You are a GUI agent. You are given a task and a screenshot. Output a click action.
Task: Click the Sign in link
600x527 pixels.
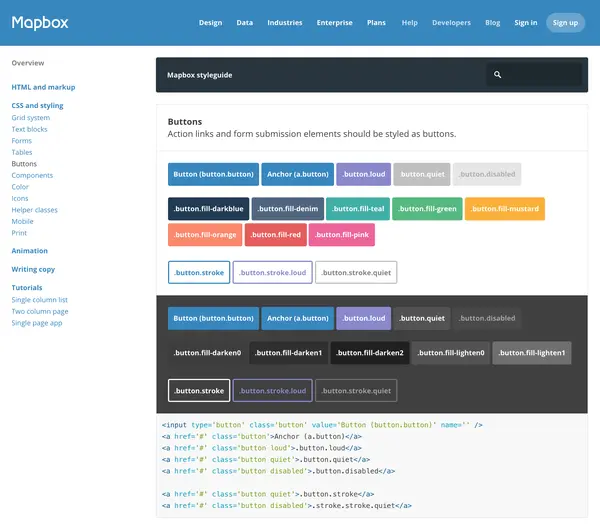tap(525, 23)
